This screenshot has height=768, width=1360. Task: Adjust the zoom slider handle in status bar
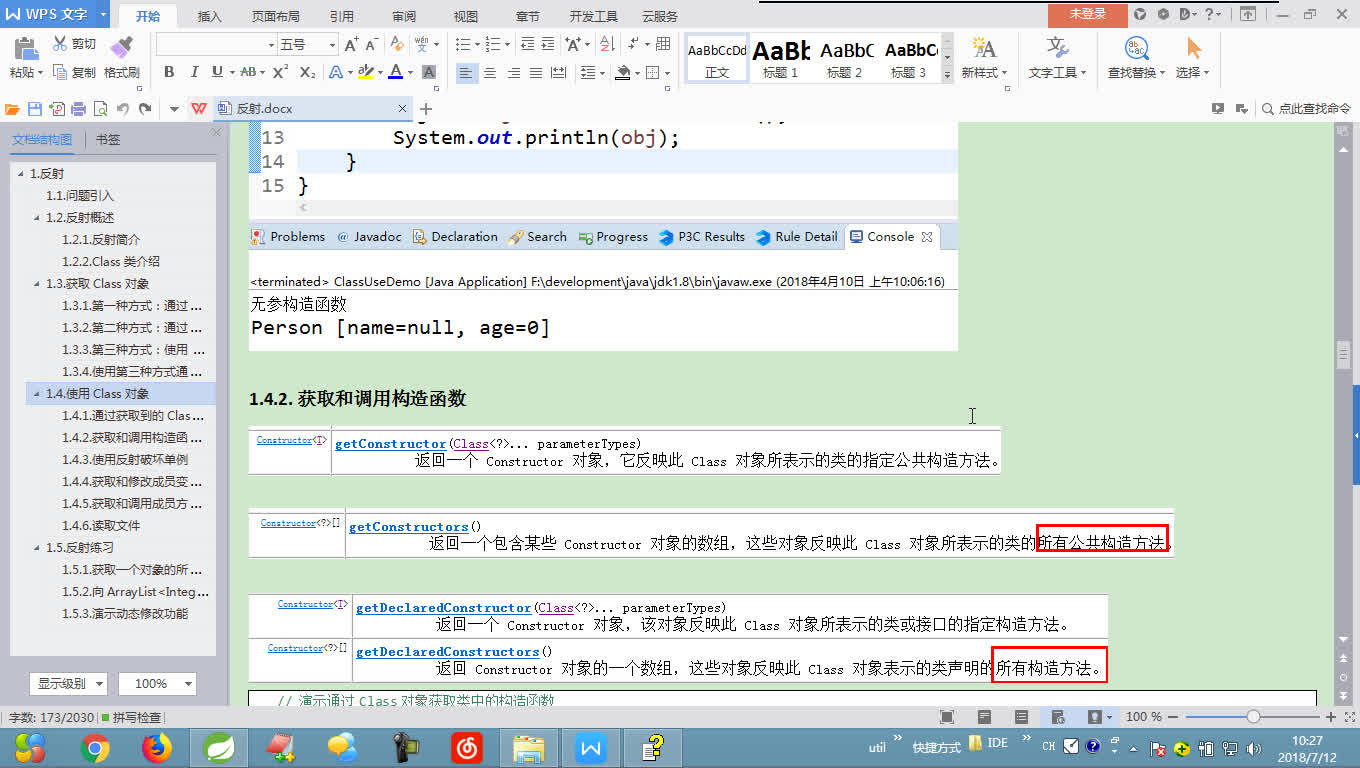click(1253, 717)
